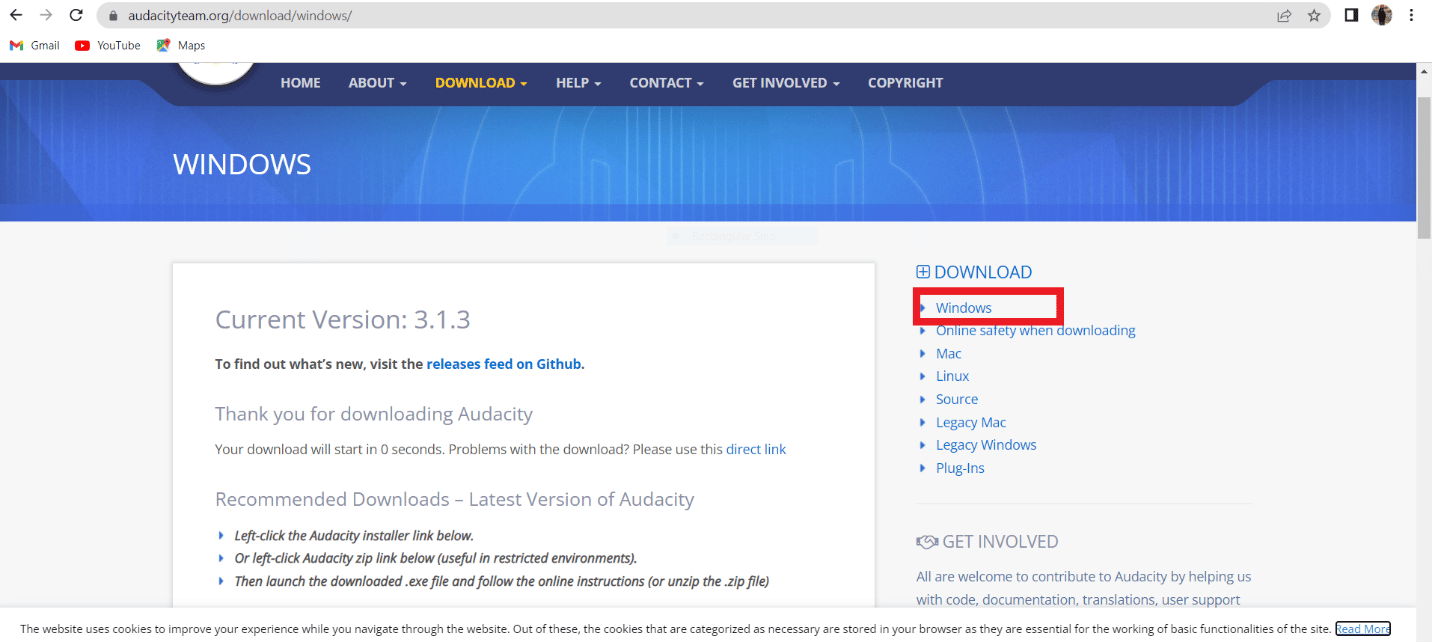This screenshot has width=1432, height=642.
Task: Open the browser side panel icon
Action: [x=1351, y=15]
